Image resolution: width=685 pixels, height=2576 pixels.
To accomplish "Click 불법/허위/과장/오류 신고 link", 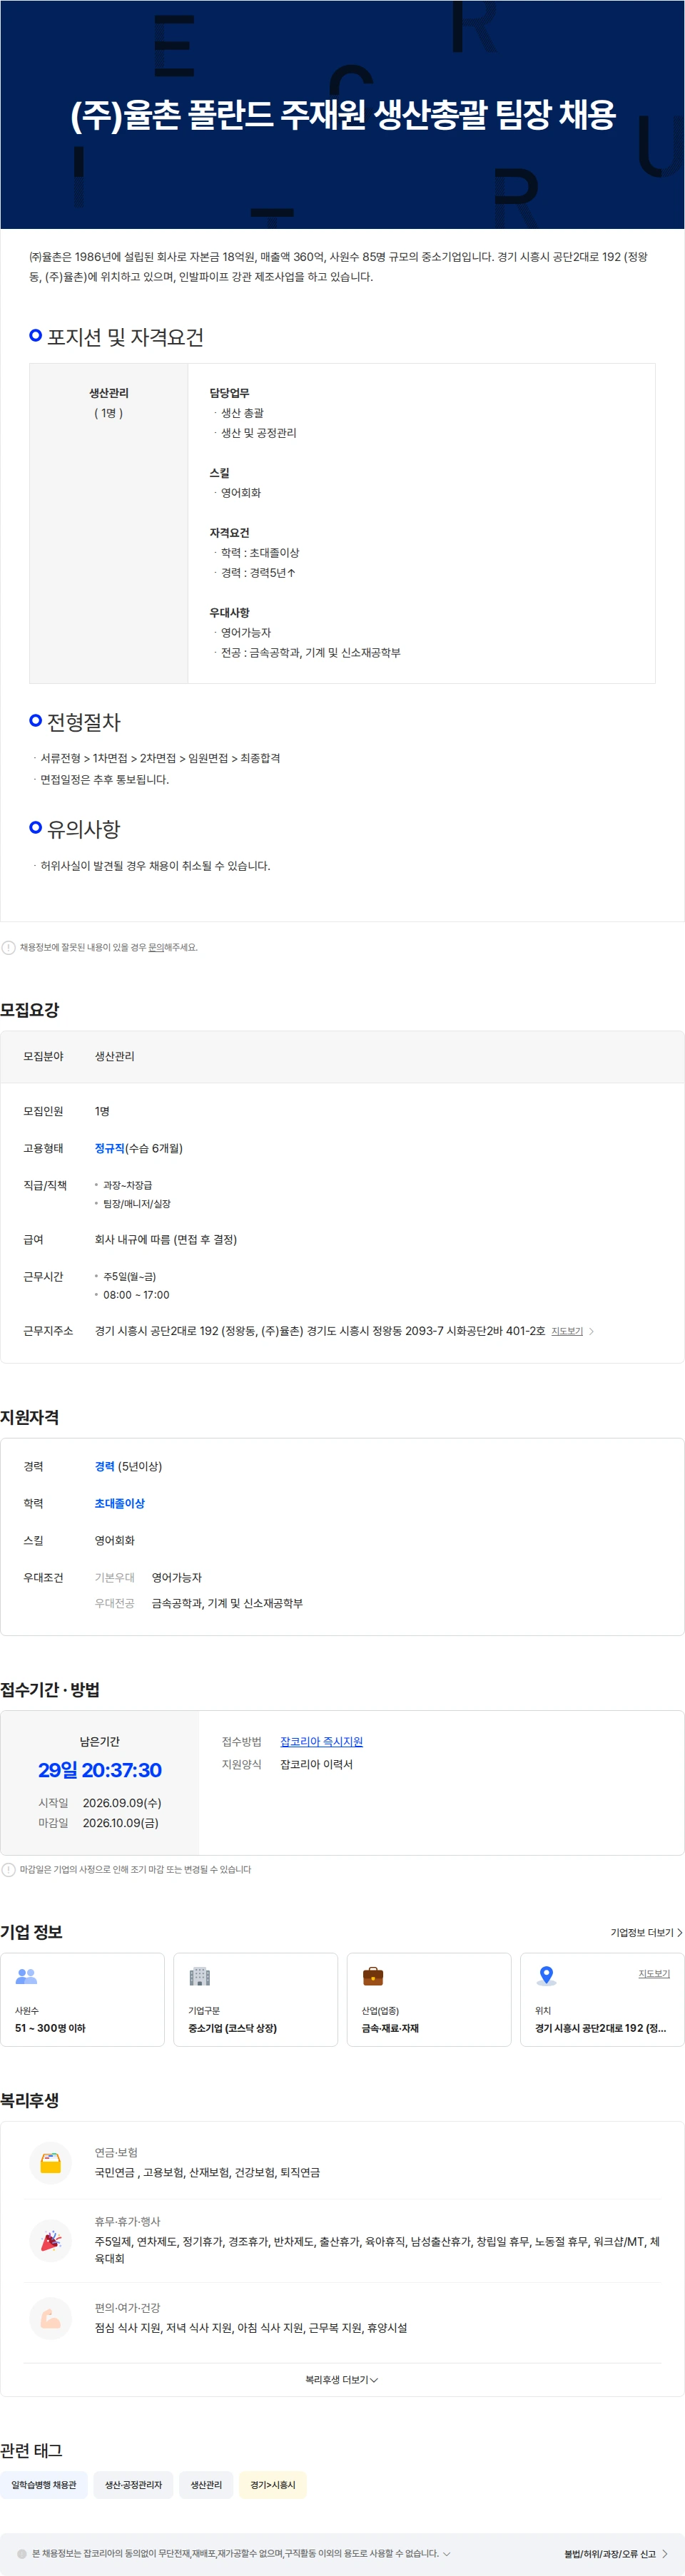I will point(616,2553).
